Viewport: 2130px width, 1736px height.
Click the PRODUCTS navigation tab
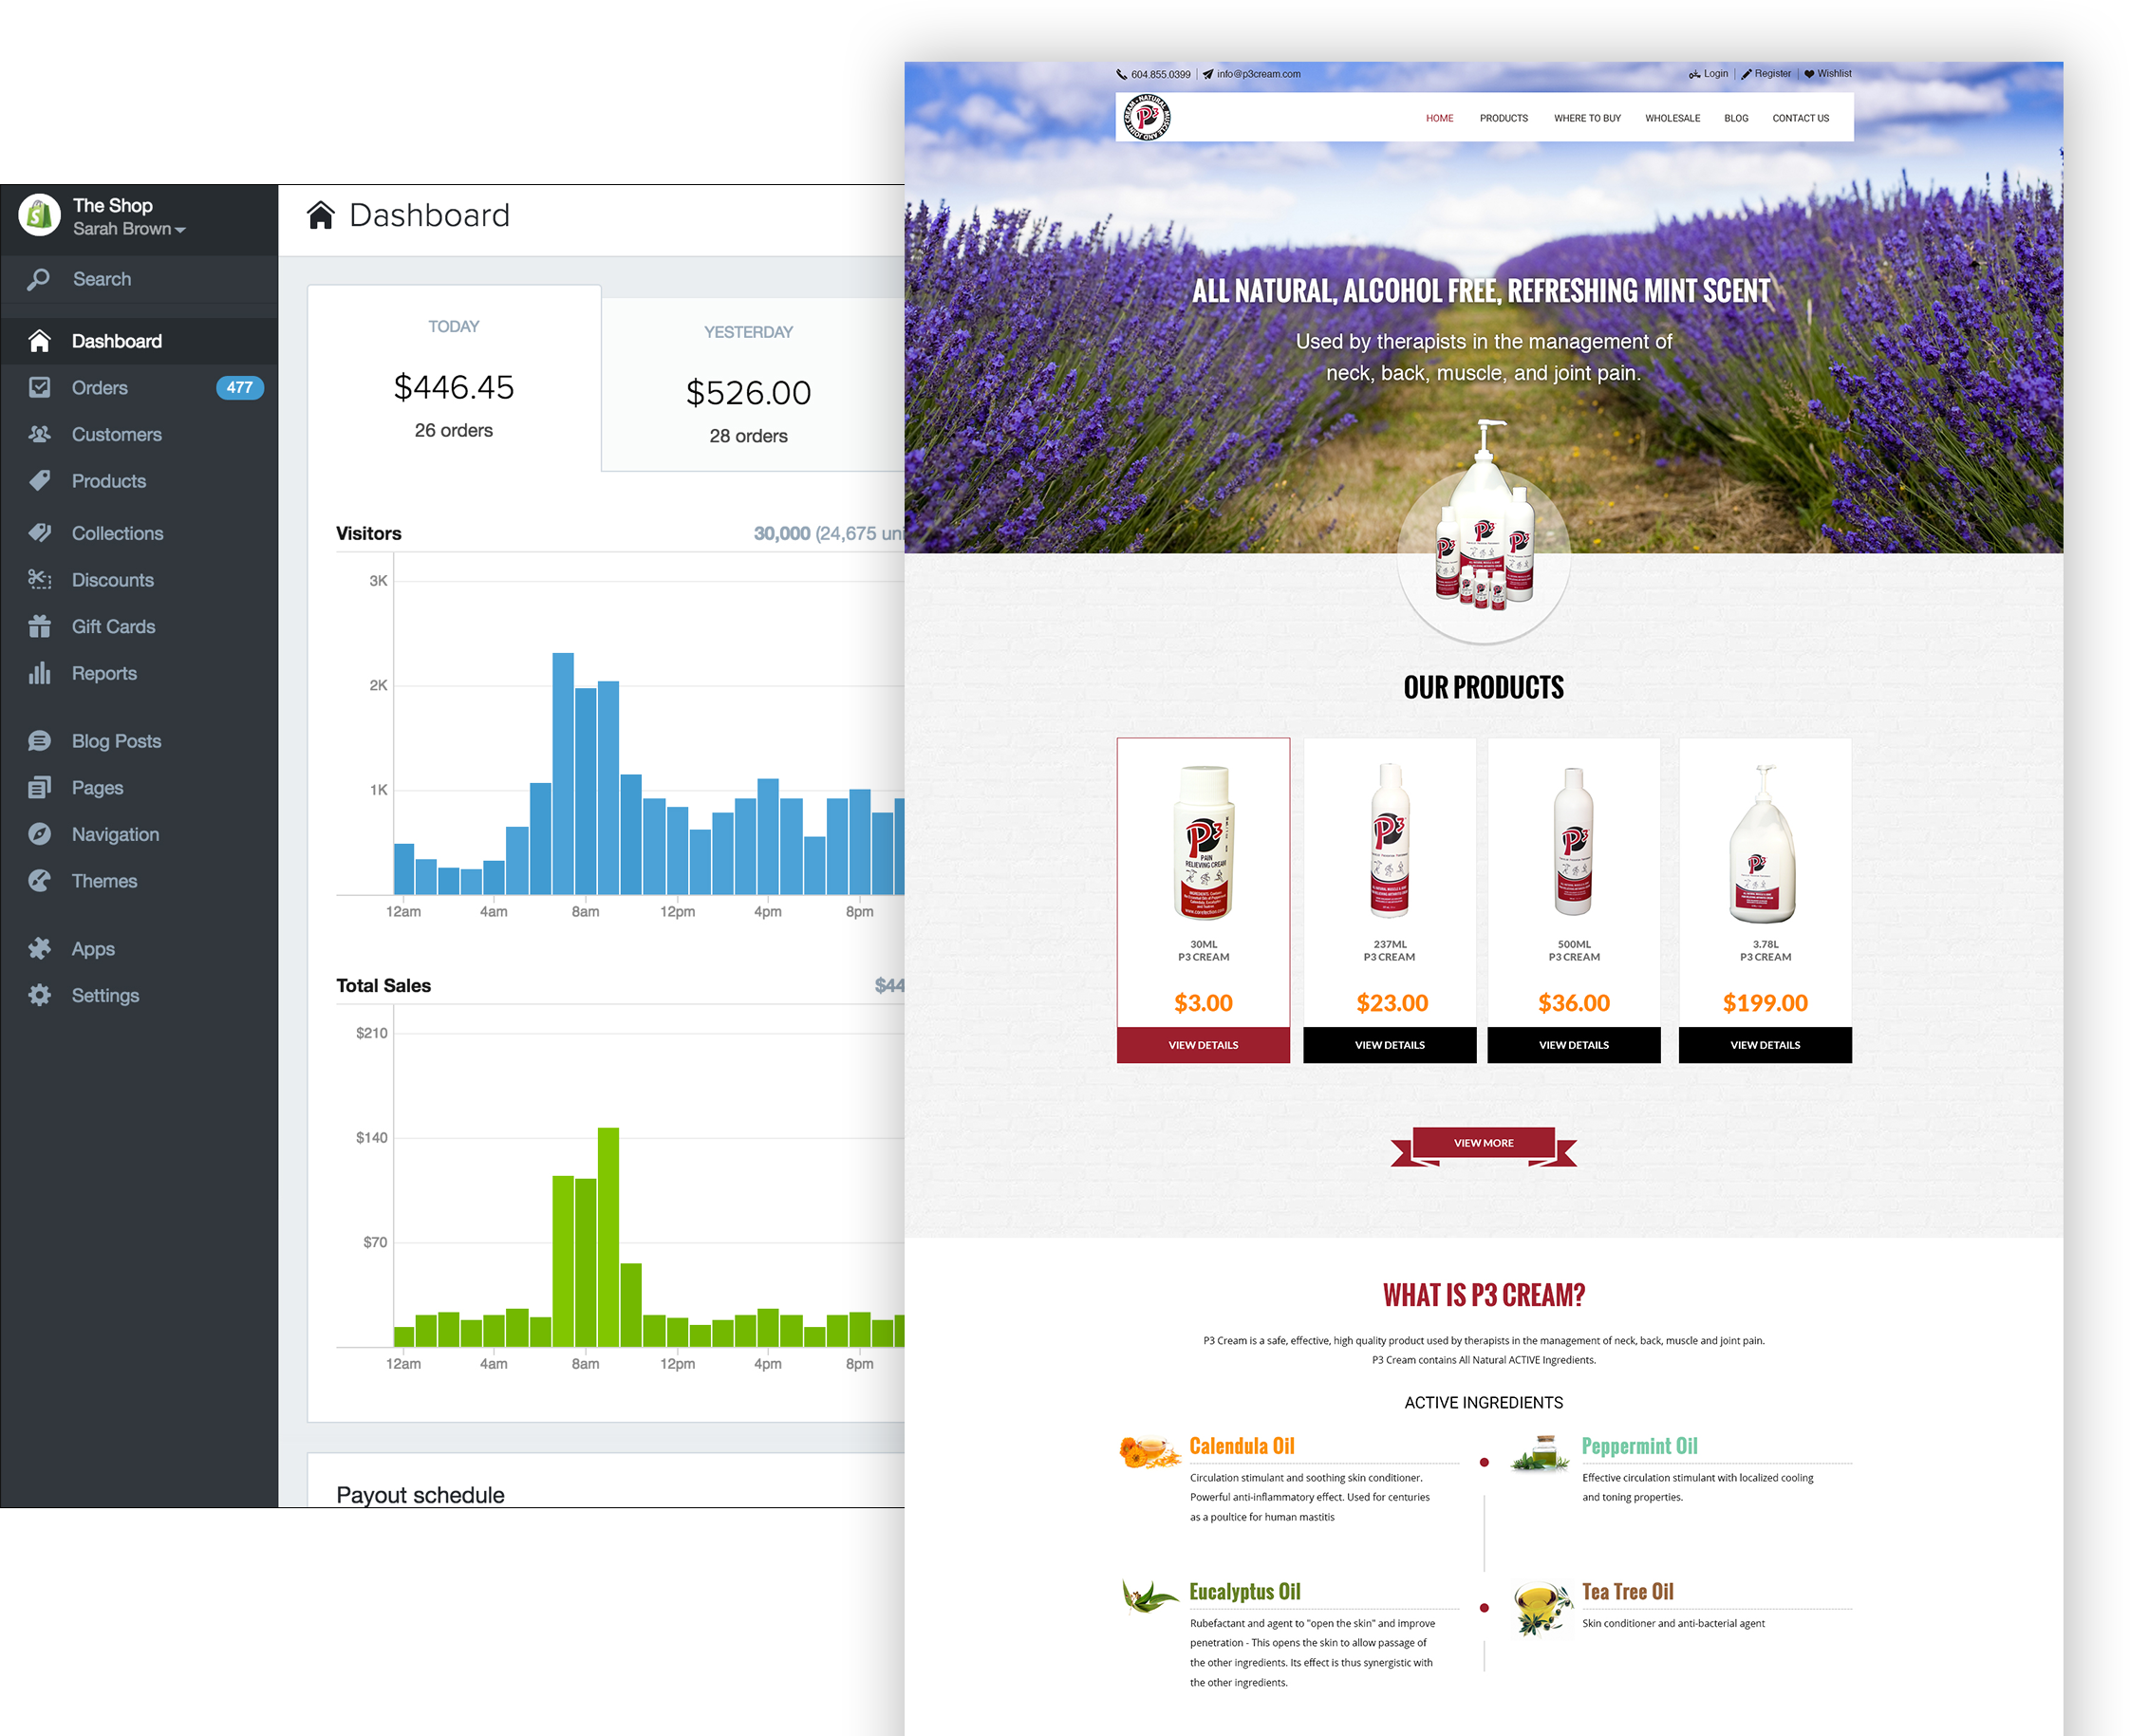(x=1504, y=119)
